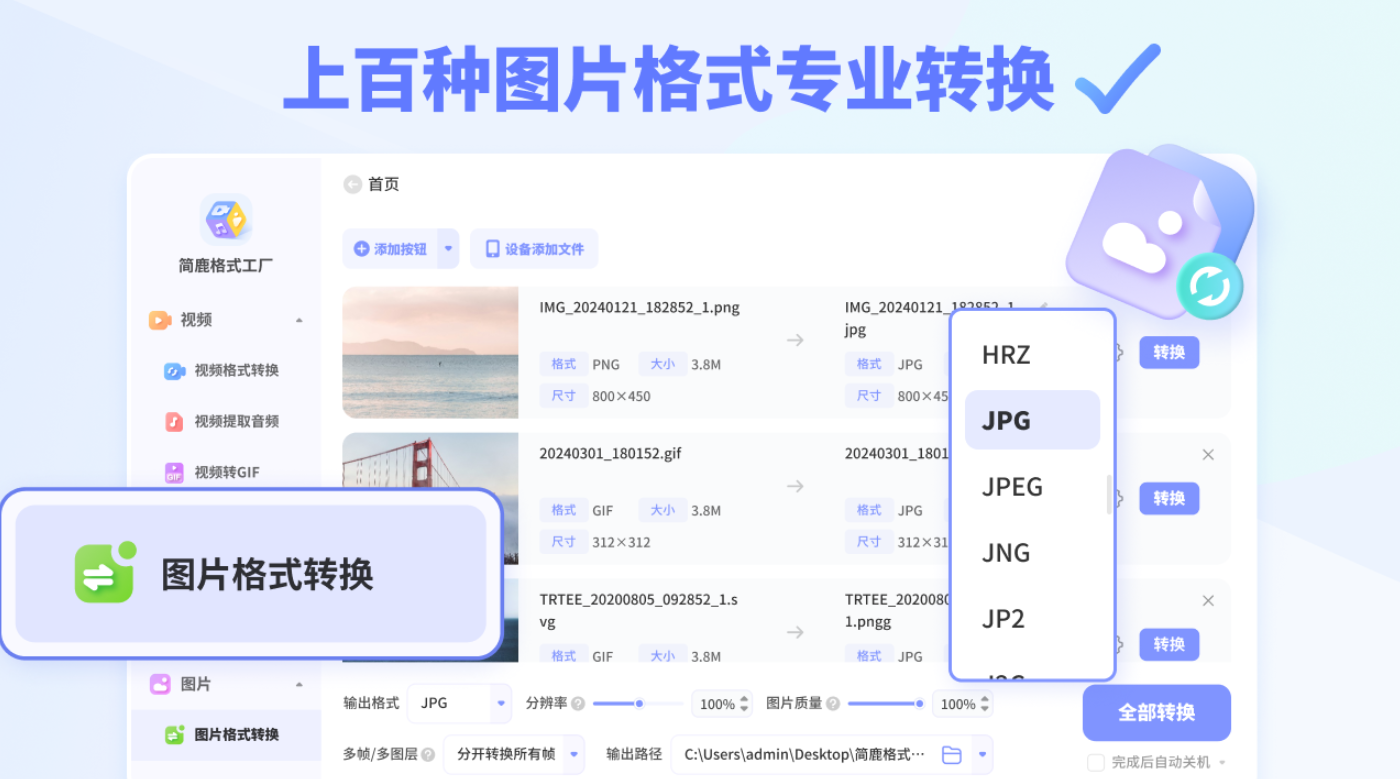Click the 简鹿格式工厂 app logo
The image size is (1400, 779).
click(226, 219)
